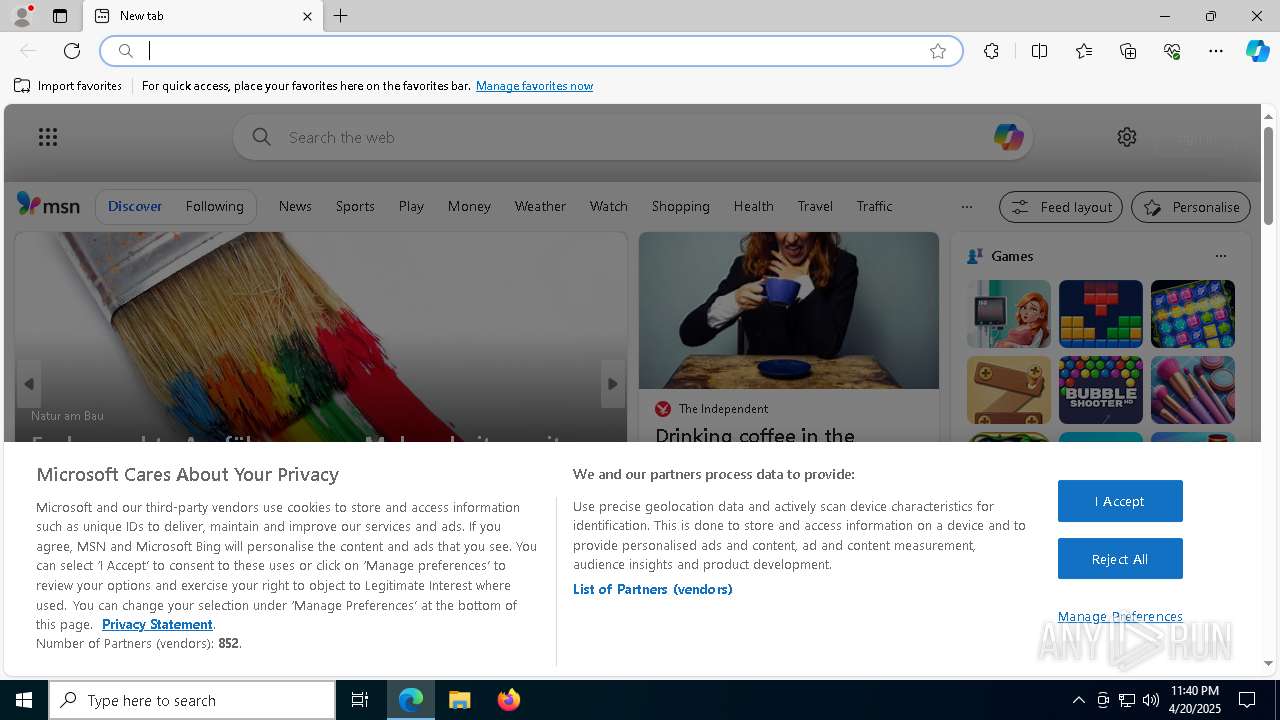Show hidden tray icons chevron
1280x720 pixels.
click(x=1078, y=700)
